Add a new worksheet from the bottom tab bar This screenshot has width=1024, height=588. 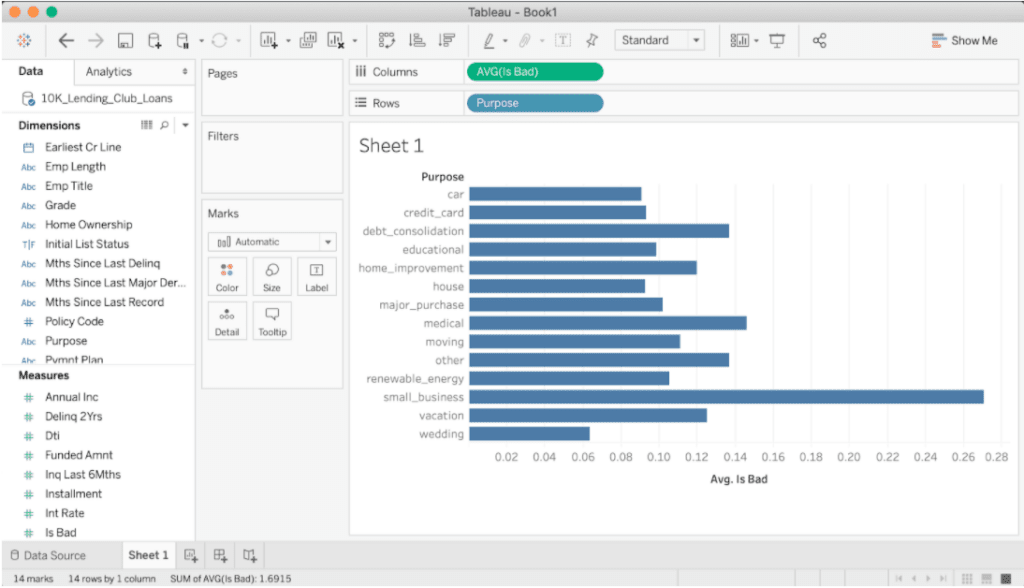(x=191, y=555)
